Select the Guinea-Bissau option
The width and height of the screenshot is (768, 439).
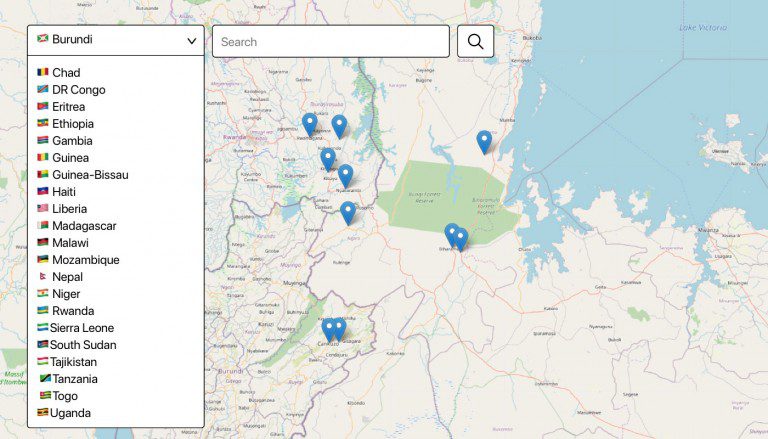(83, 175)
